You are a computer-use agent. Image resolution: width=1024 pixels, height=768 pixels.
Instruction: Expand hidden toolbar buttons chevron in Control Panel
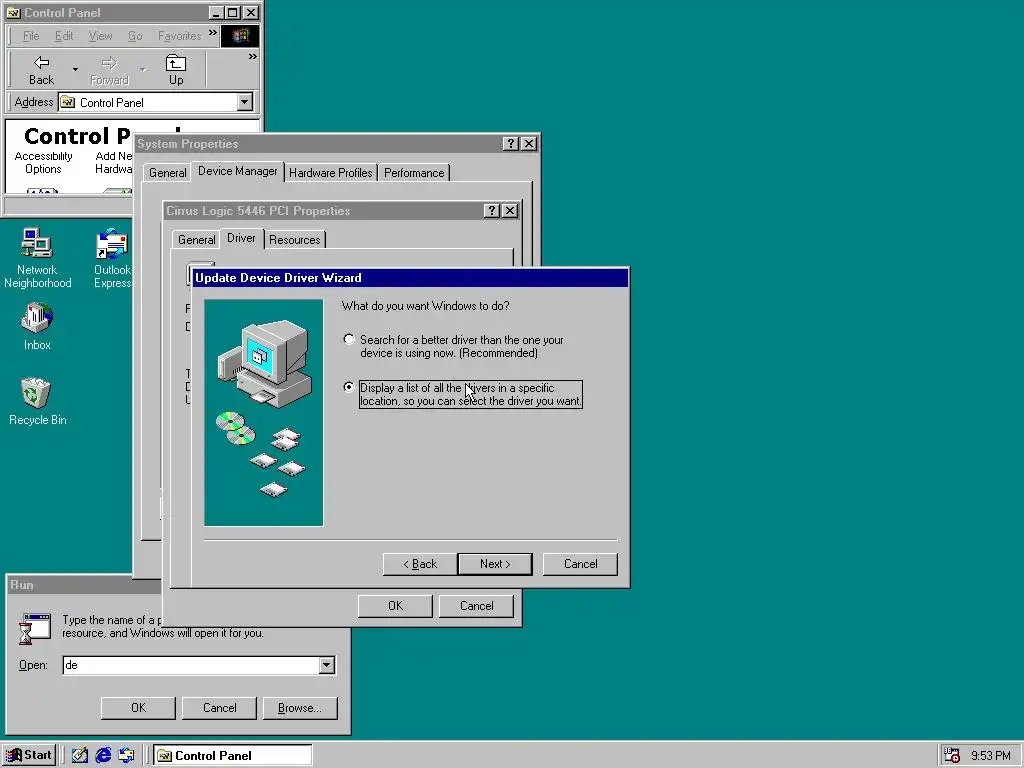click(253, 57)
